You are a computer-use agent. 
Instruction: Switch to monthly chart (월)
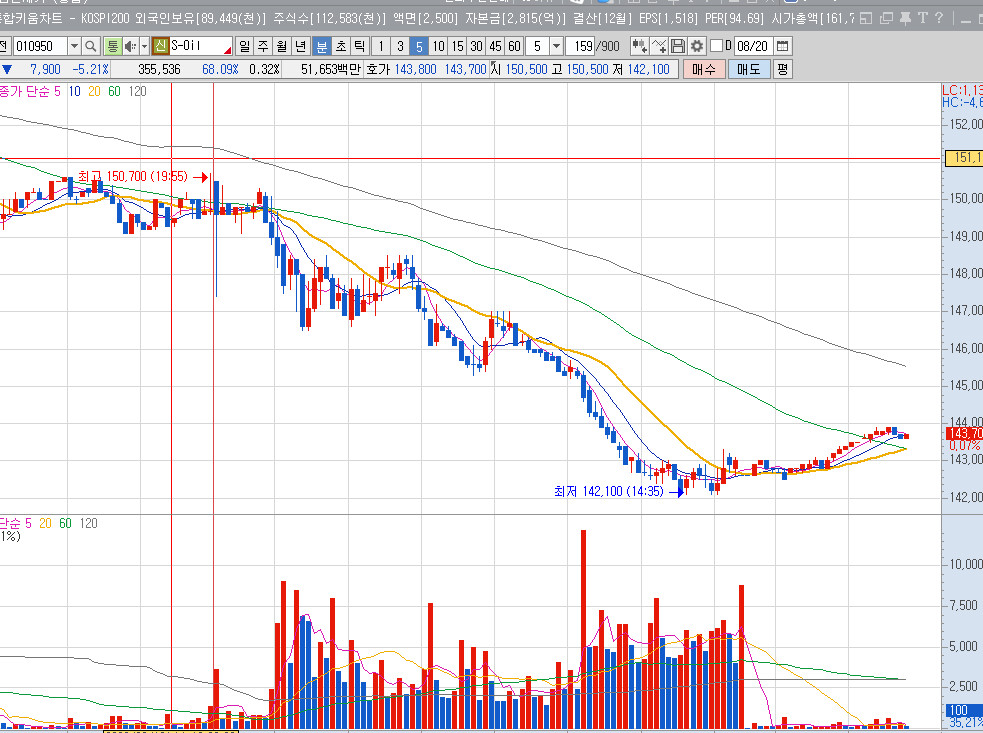(x=282, y=46)
